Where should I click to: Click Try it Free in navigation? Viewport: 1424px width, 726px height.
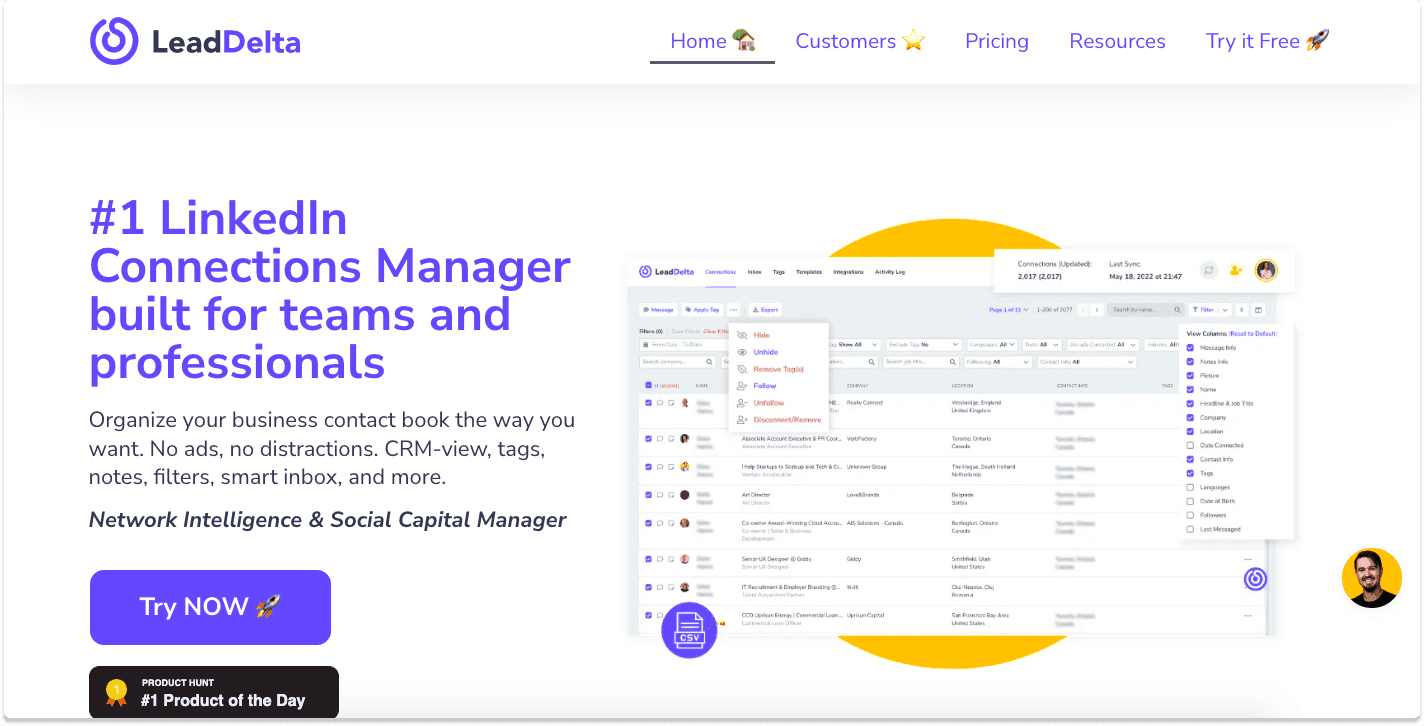tap(1267, 41)
